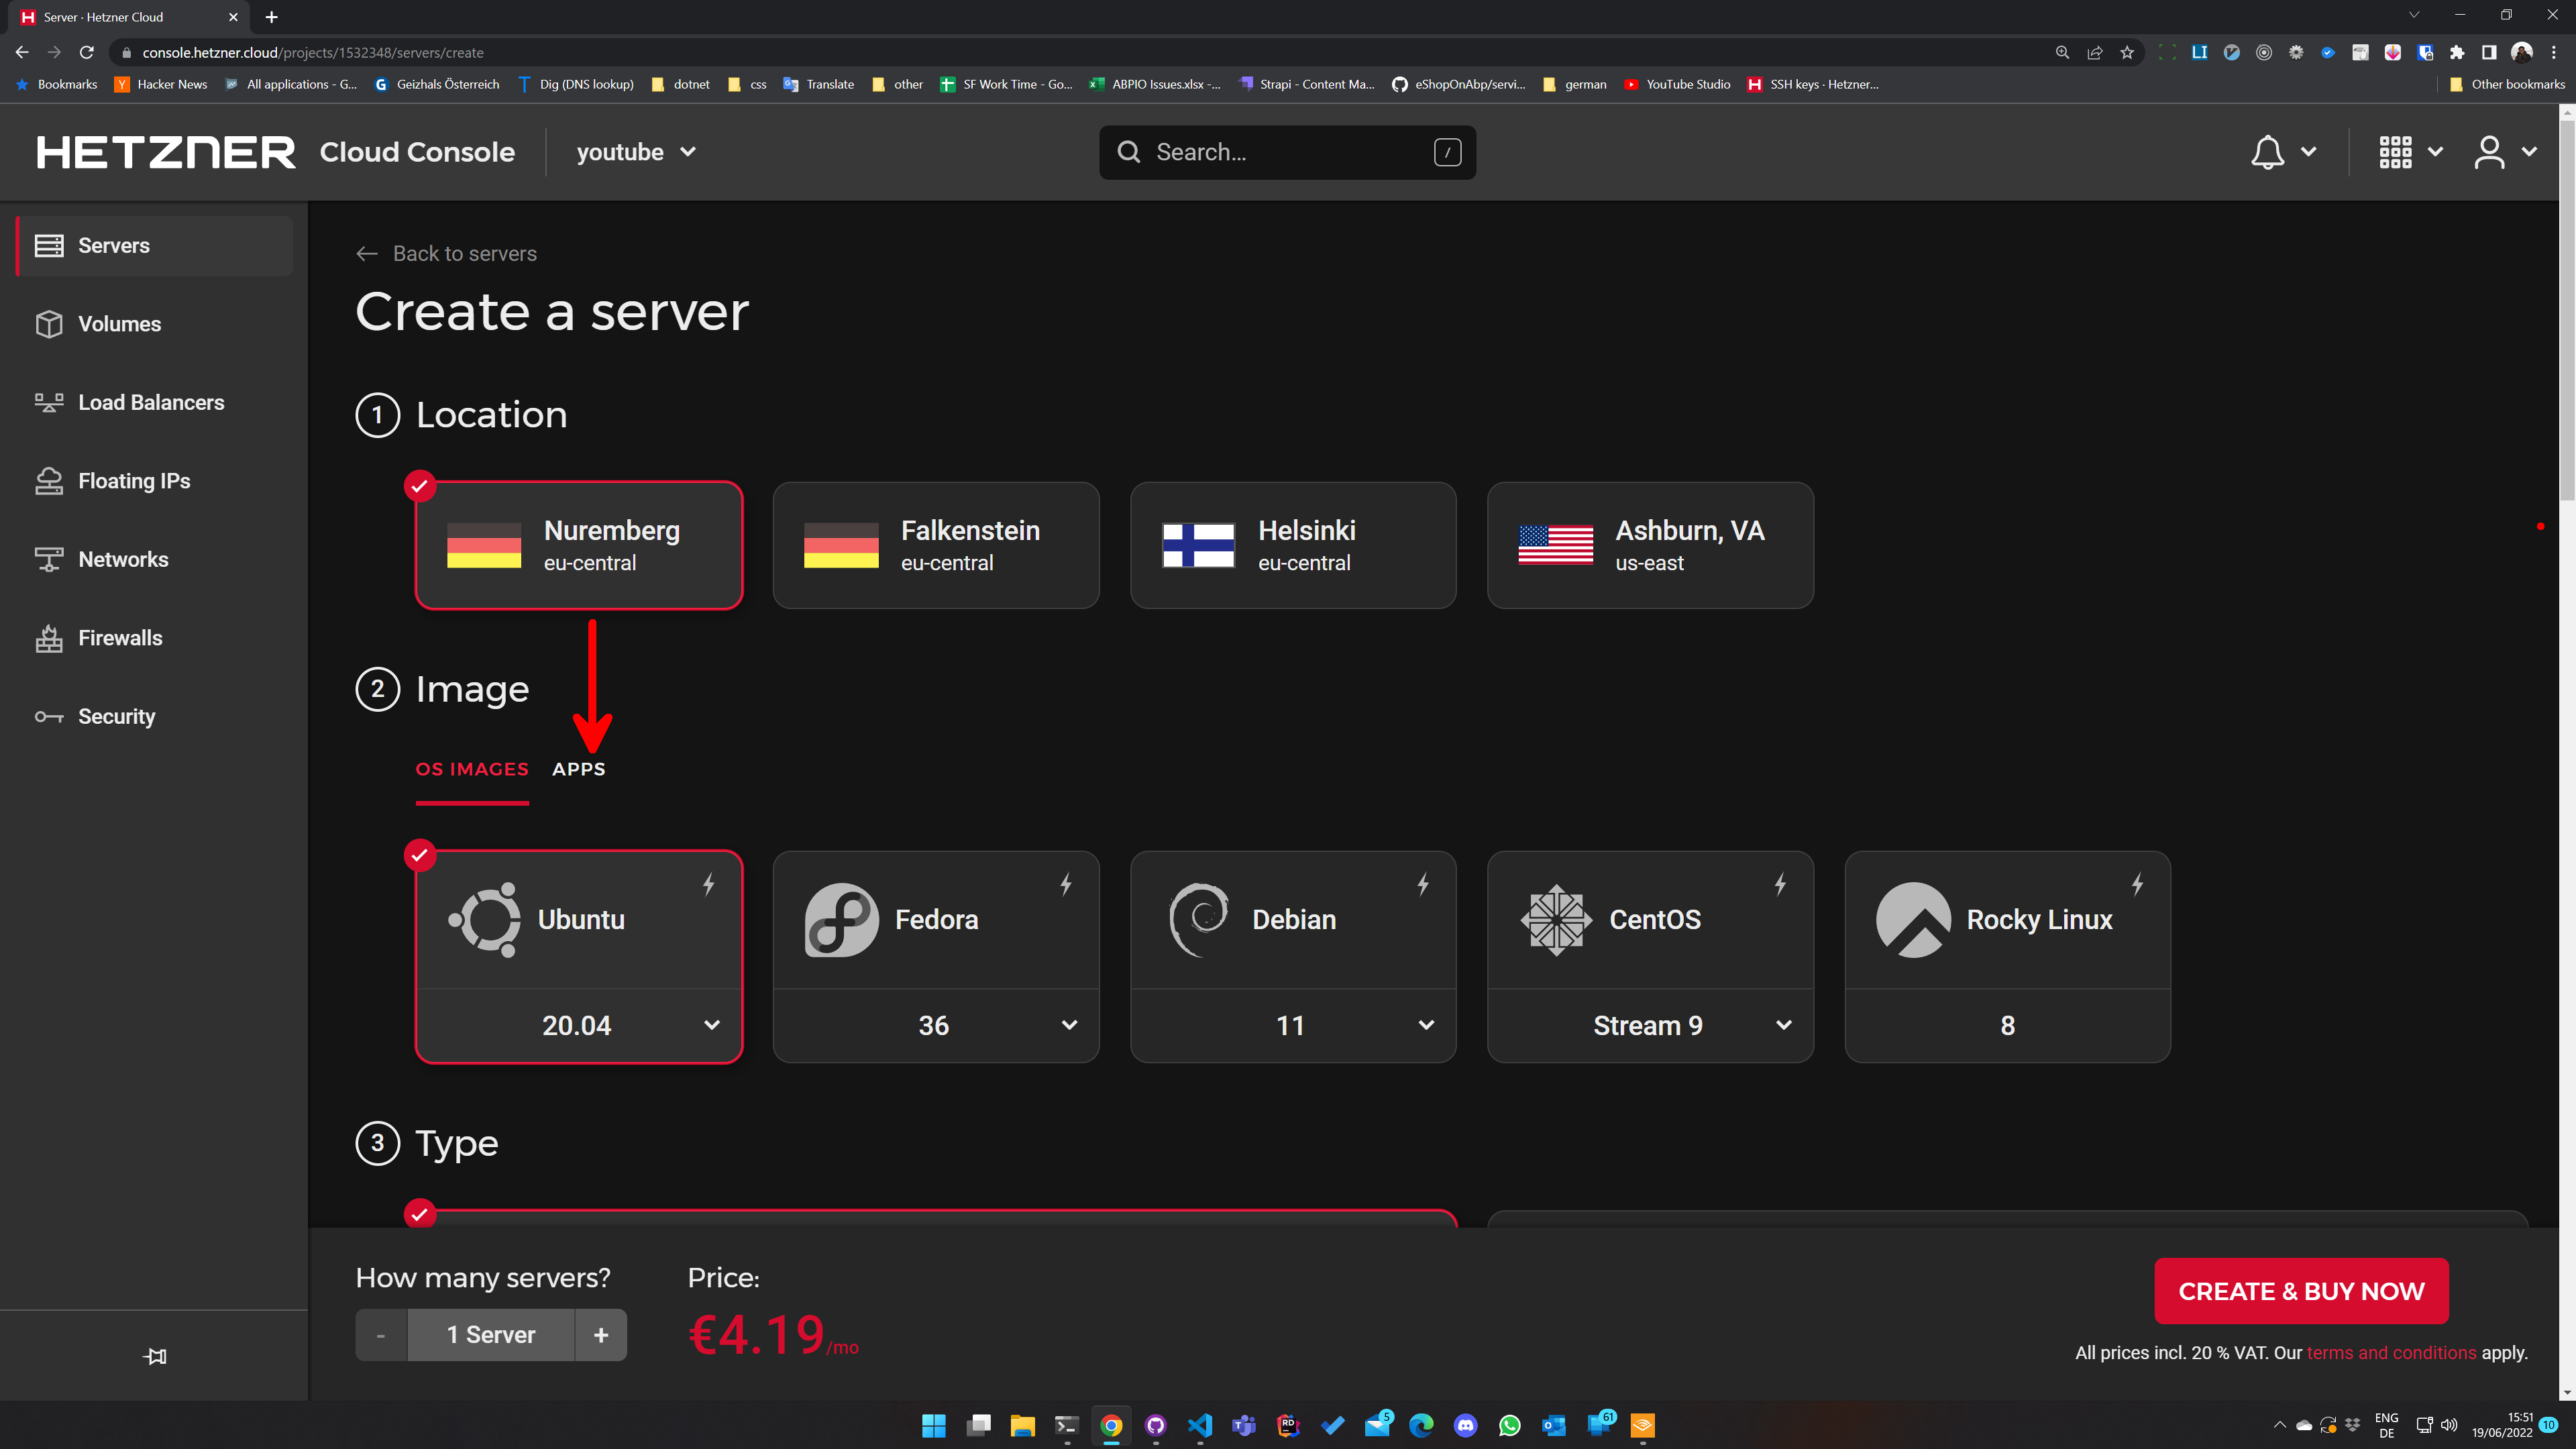Expand the Ubuntu 20.04 version dropdown
Image resolution: width=2576 pixels, height=1449 pixels.
[x=711, y=1025]
